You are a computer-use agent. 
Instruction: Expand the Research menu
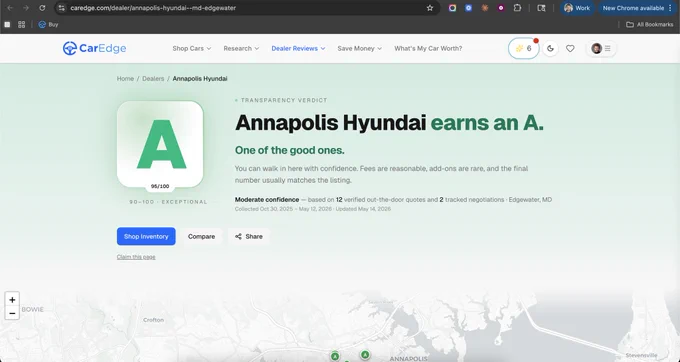click(241, 49)
